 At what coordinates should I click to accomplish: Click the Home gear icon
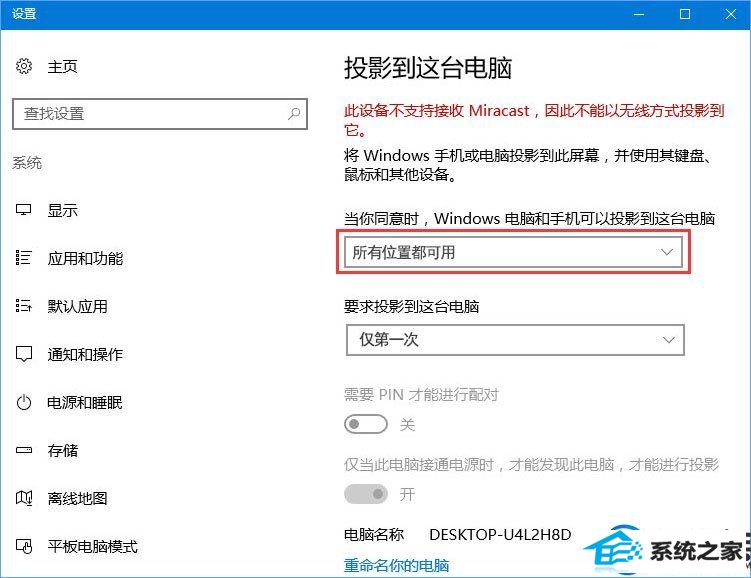pyautogui.click(x=24, y=66)
